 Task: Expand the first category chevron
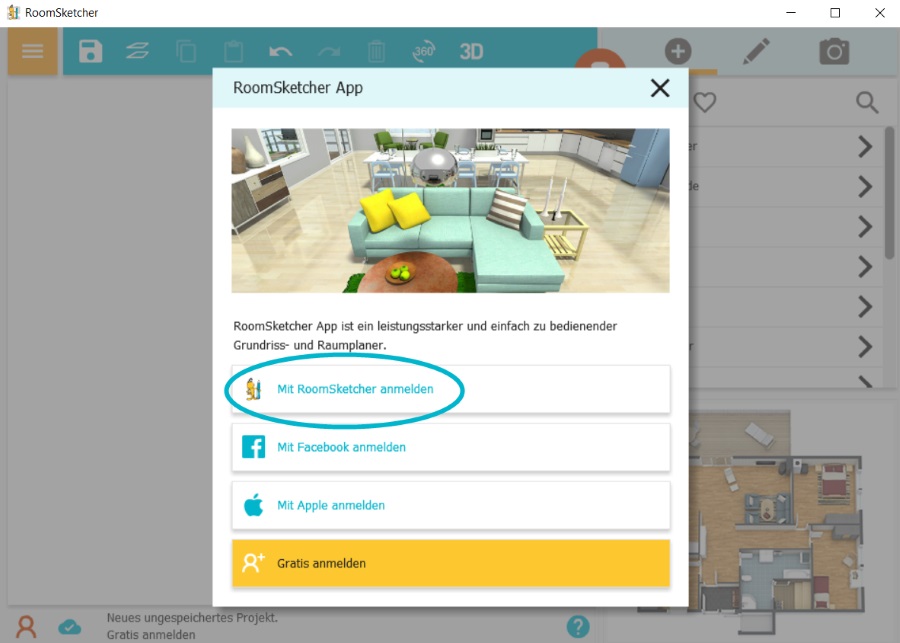click(865, 147)
